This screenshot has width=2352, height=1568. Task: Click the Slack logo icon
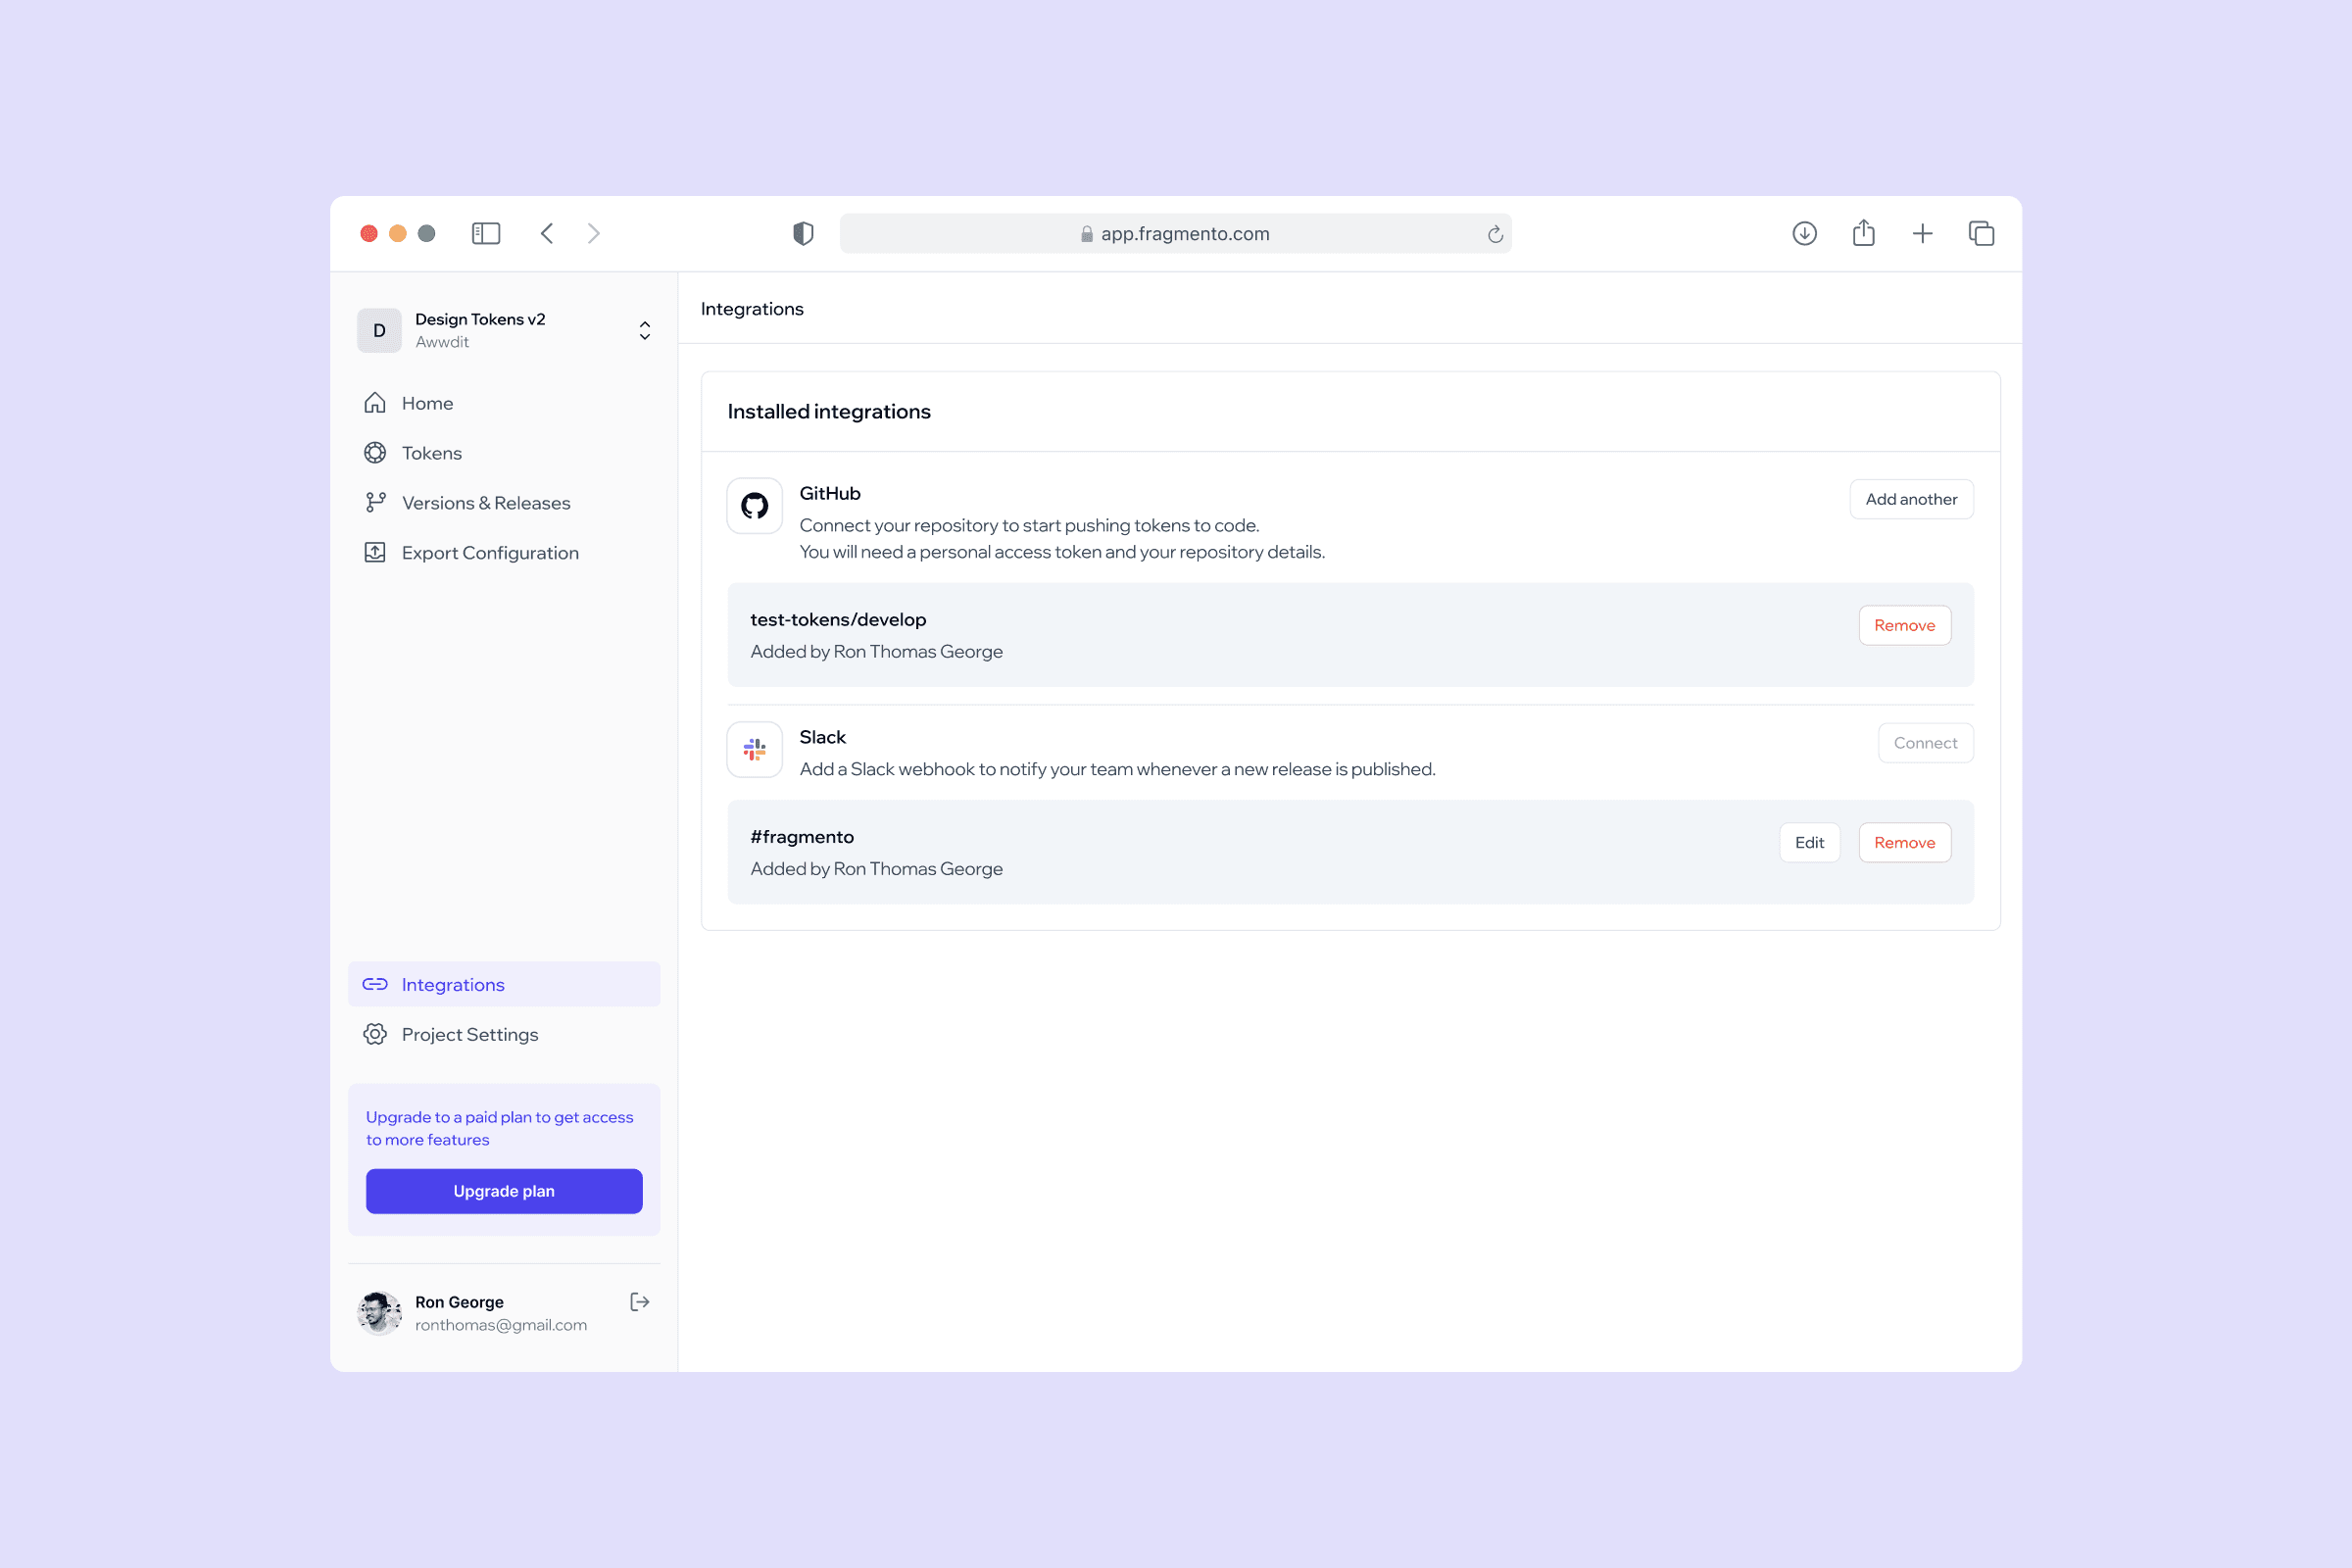tap(754, 749)
